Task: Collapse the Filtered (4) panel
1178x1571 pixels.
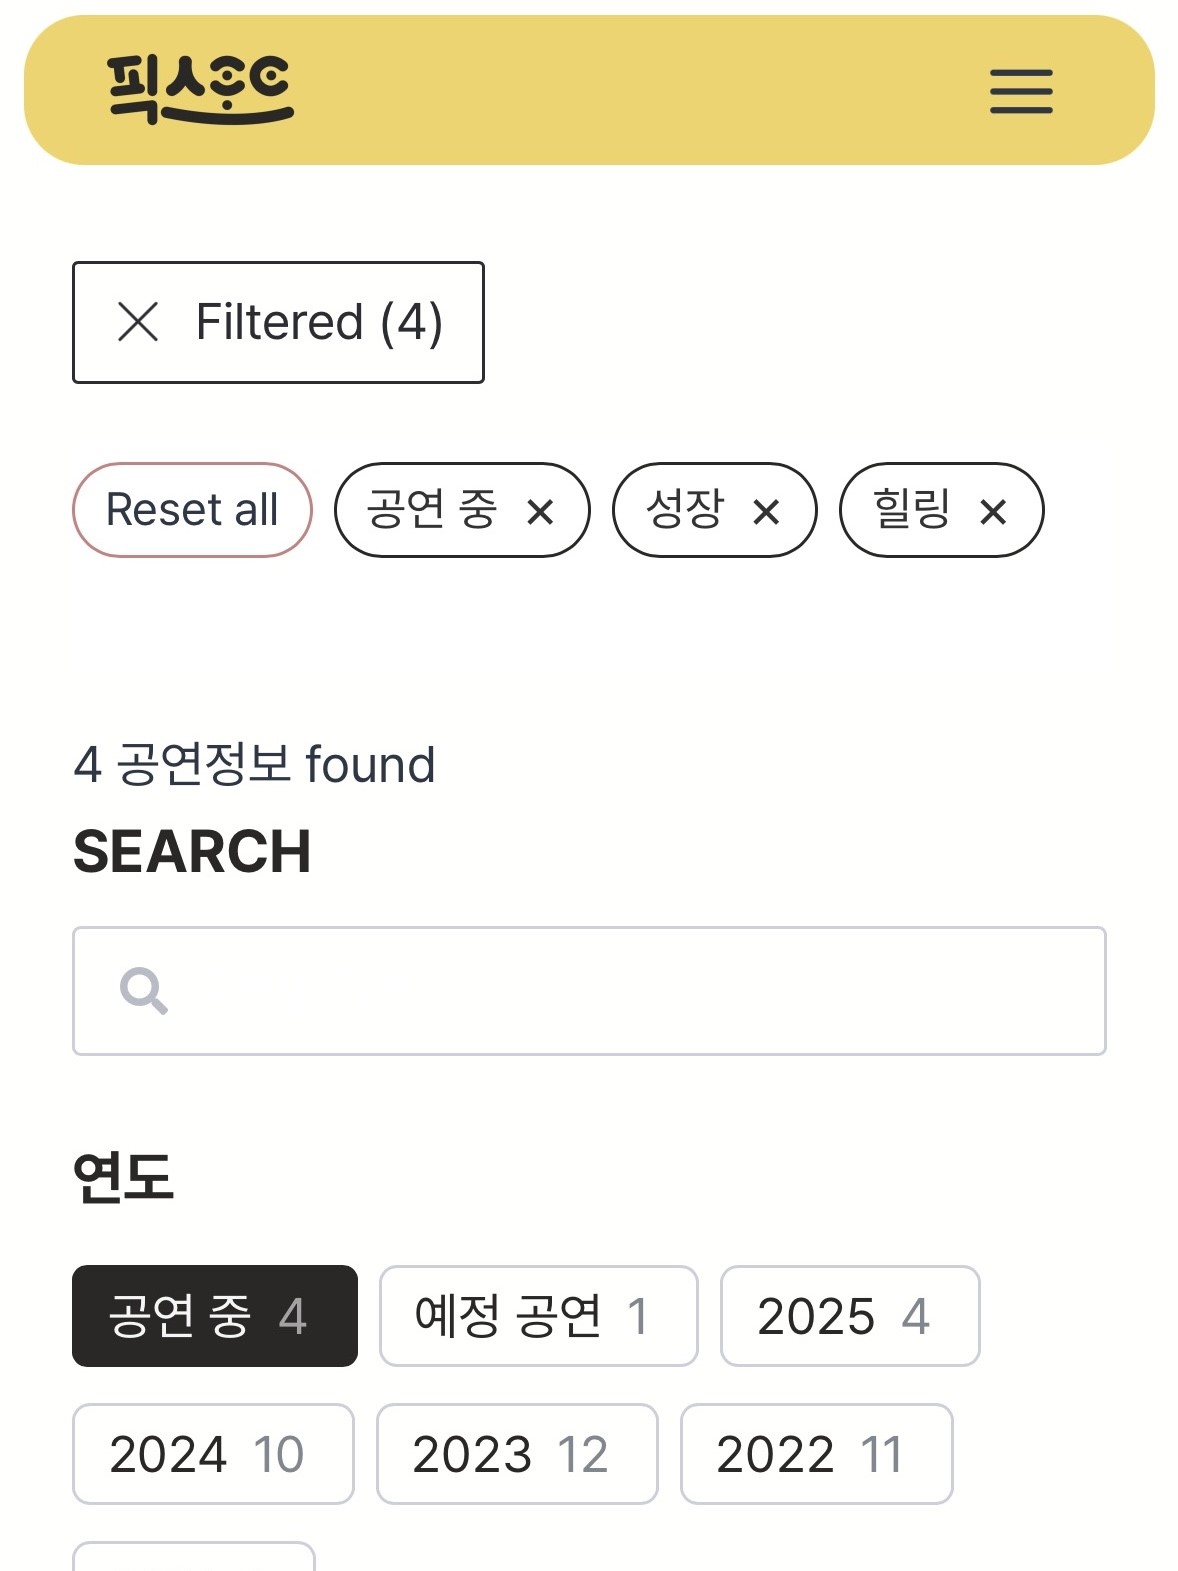Action: 278,322
